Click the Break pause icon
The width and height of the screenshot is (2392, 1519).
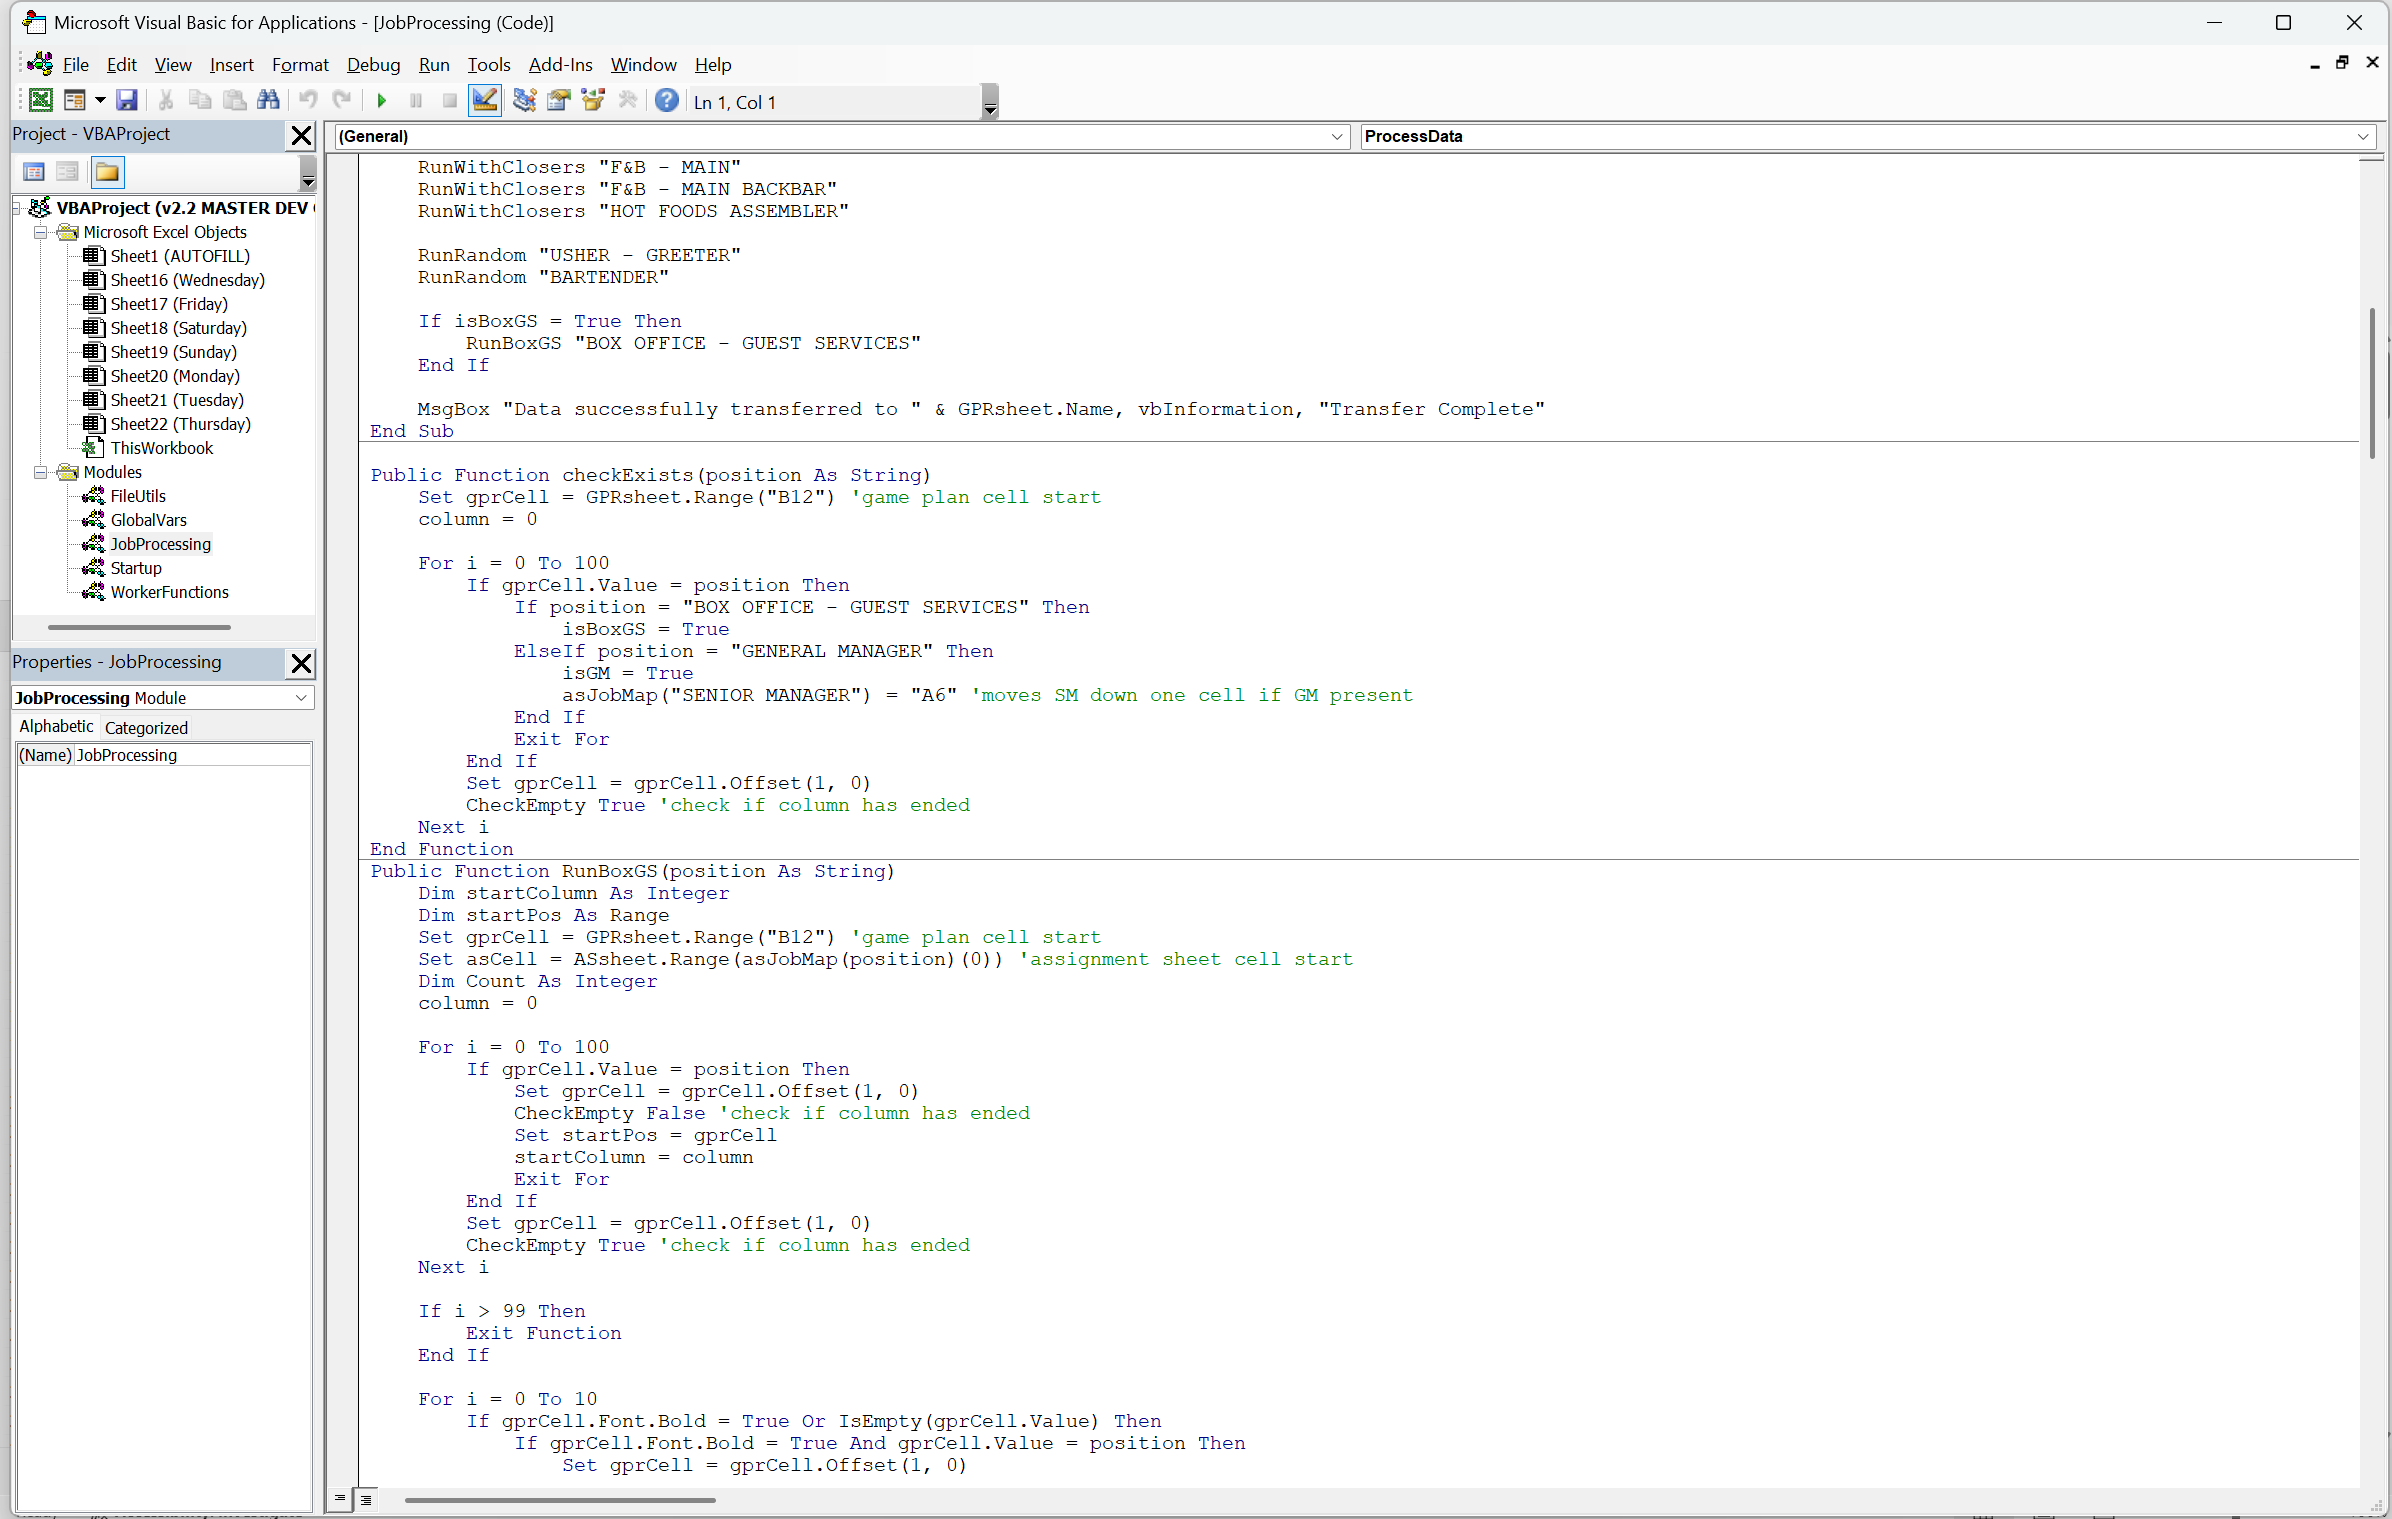416,100
